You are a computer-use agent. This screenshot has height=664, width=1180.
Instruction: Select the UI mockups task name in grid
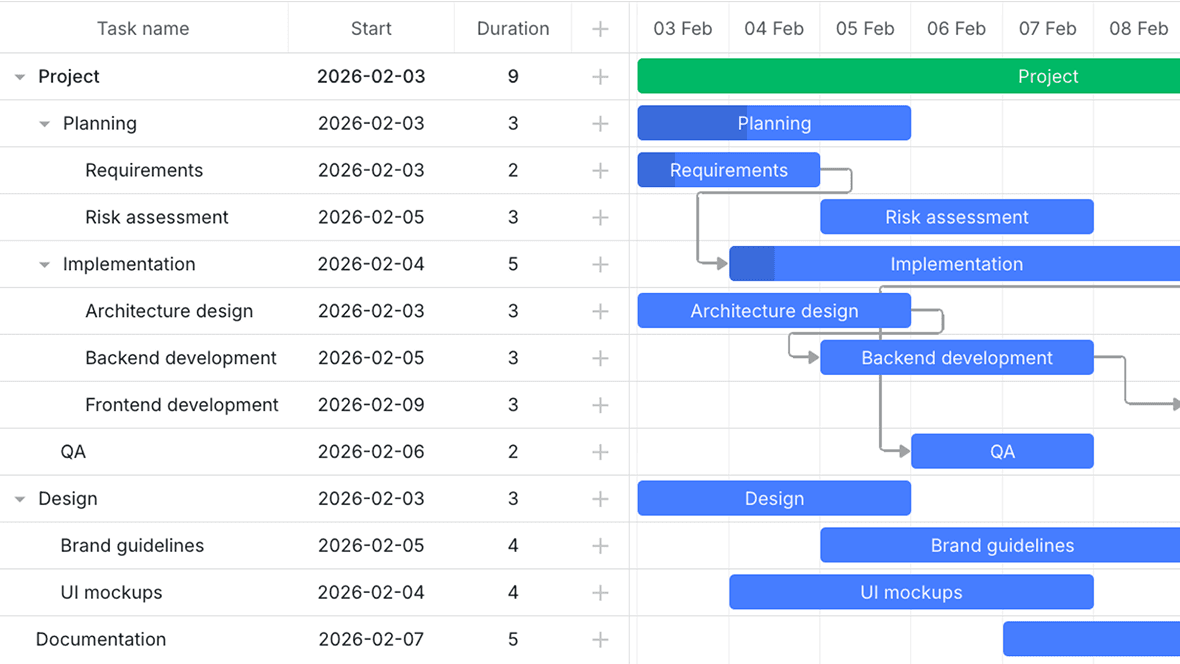click(111, 592)
